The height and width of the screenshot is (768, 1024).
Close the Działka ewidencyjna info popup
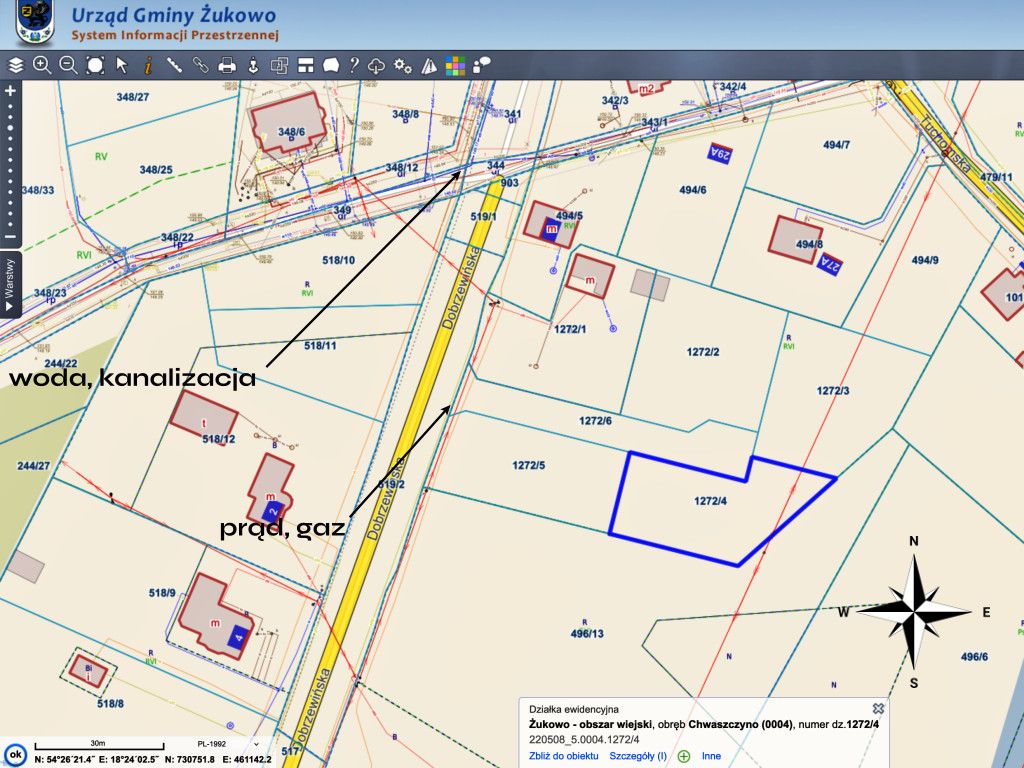tap(878, 708)
